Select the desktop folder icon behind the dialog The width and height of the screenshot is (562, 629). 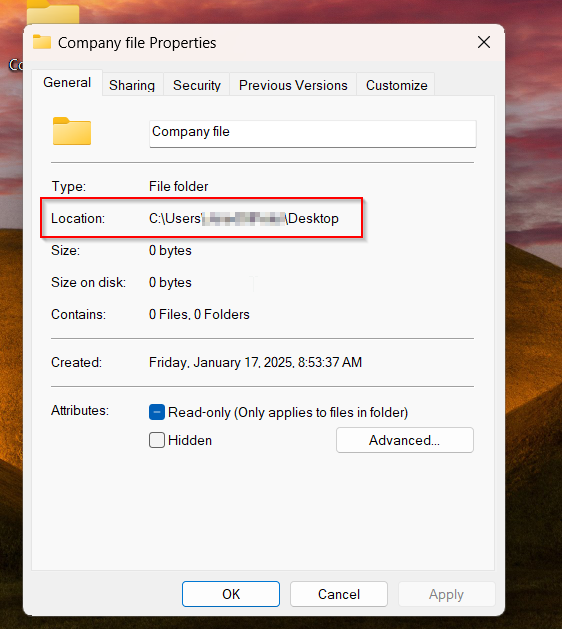coord(53,12)
